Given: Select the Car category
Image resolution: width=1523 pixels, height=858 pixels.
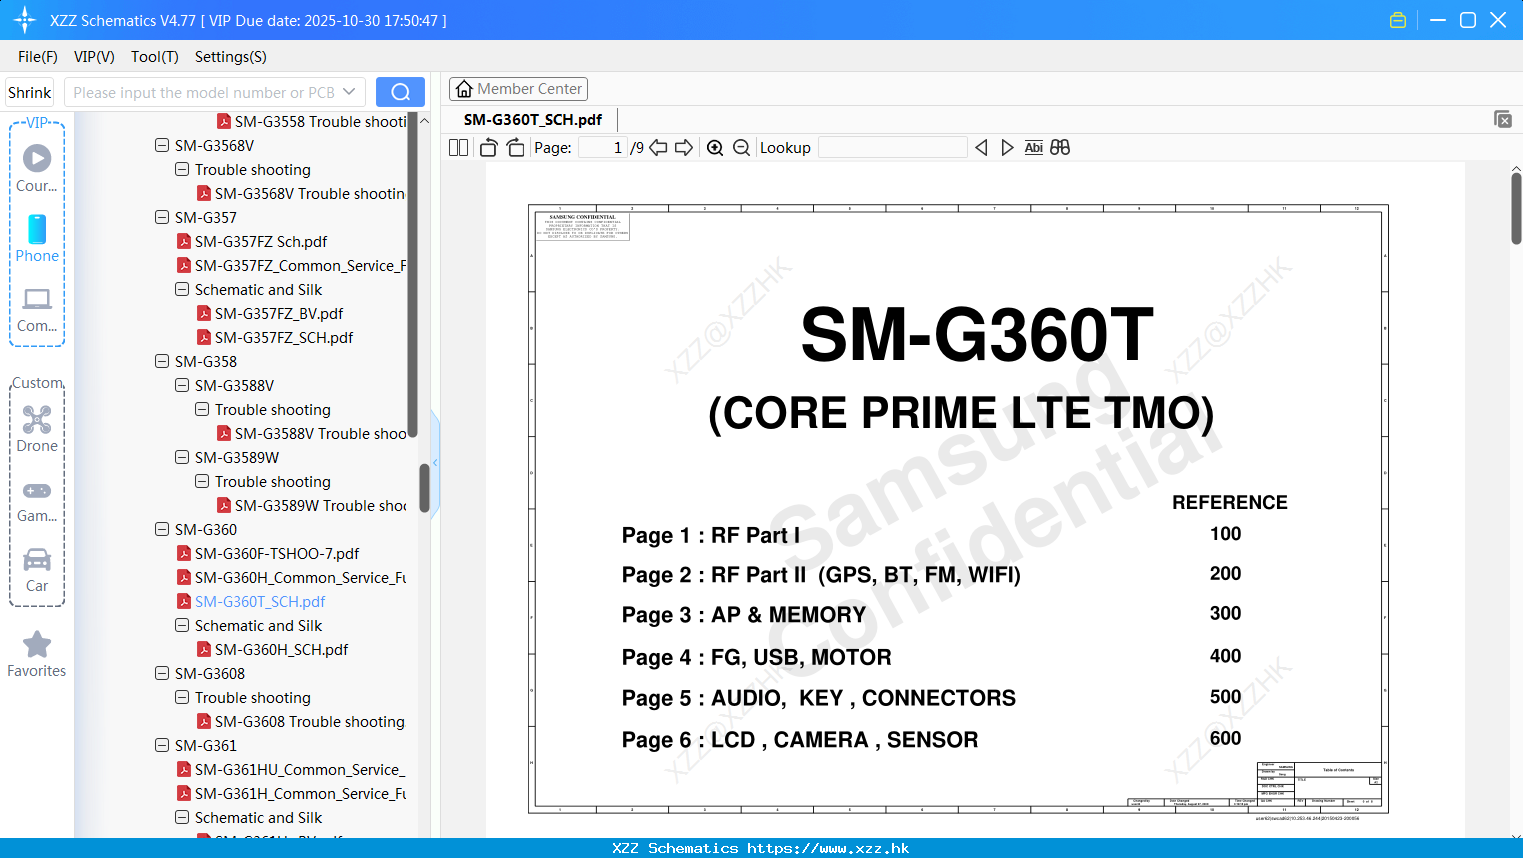Looking at the screenshot, I should click(37, 570).
